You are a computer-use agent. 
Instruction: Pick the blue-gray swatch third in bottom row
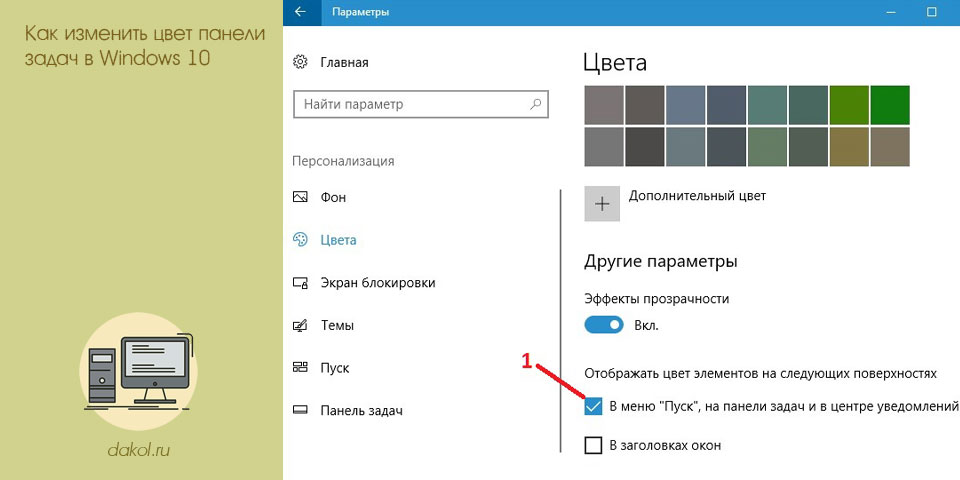coord(686,146)
